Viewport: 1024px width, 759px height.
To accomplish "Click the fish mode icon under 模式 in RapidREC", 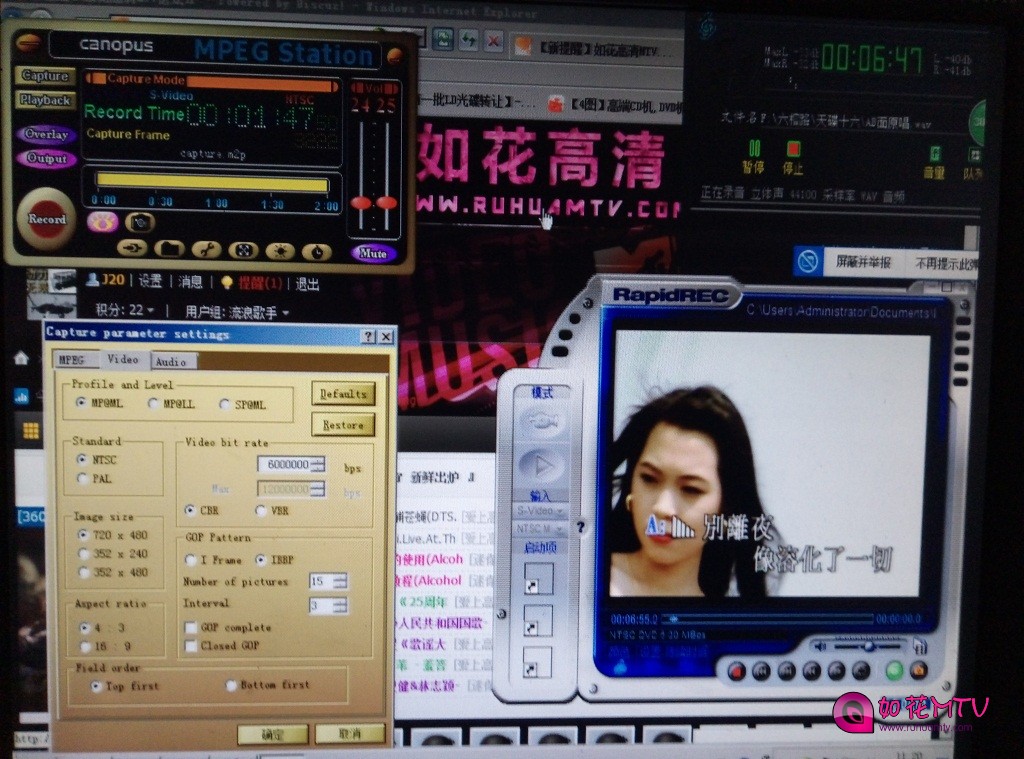I will click(541, 423).
